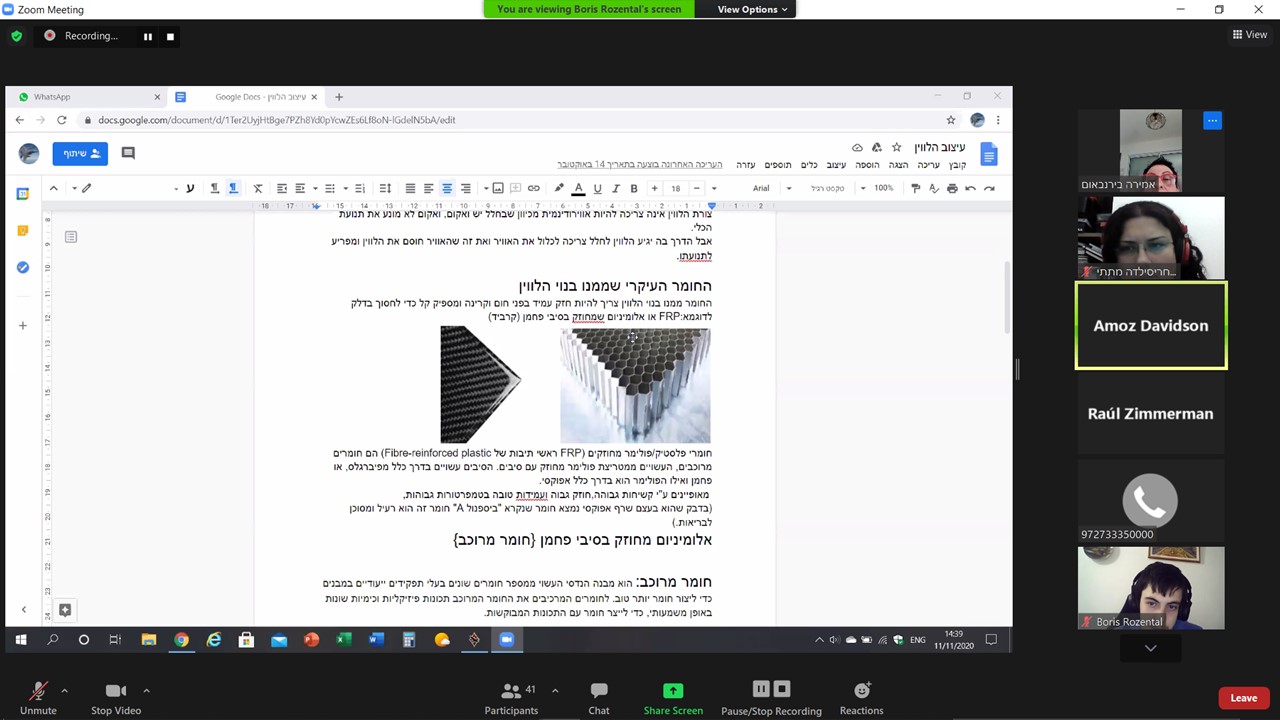Open the Insert (הוספה) menu
Screen dimensions: 1280x720
[x=867, y=164]
